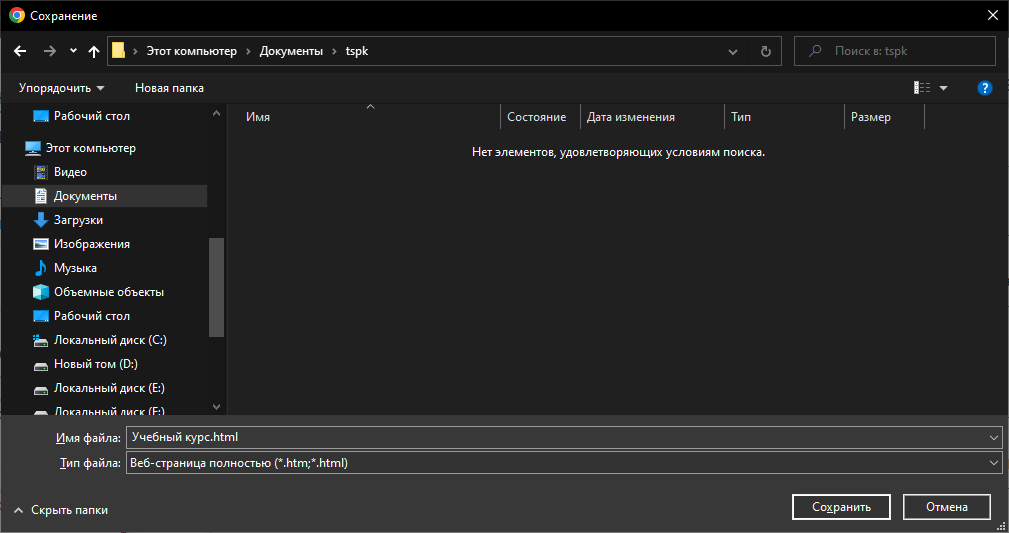Select Локальный диск (C:) drive
The height and width of the screenshot is (533, 1009).
(x=110, y=340)
